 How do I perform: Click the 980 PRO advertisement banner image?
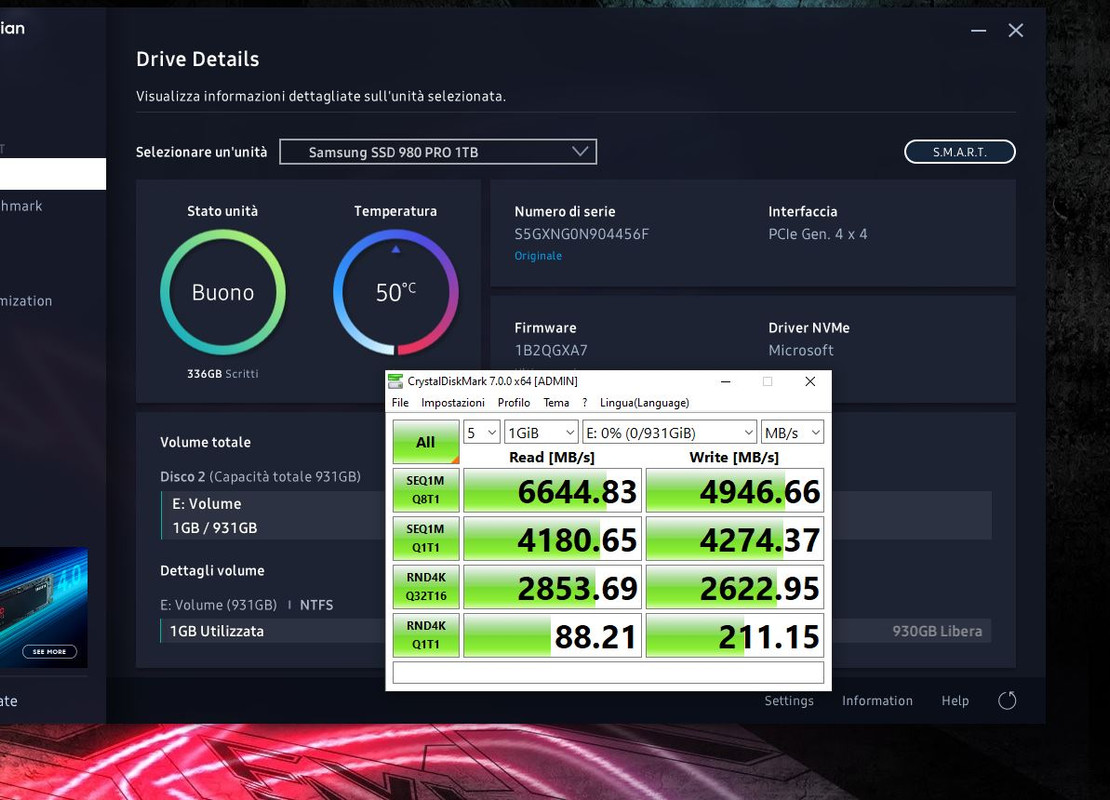(x=44, y=607)
